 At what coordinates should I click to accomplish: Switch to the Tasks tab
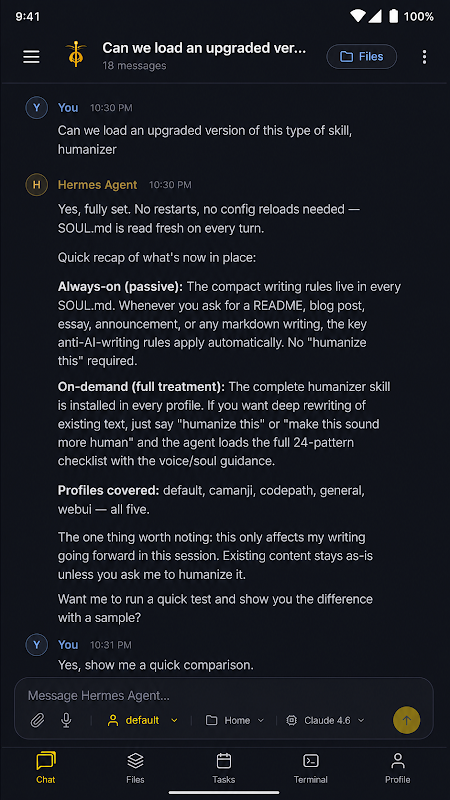pos(223,768)
